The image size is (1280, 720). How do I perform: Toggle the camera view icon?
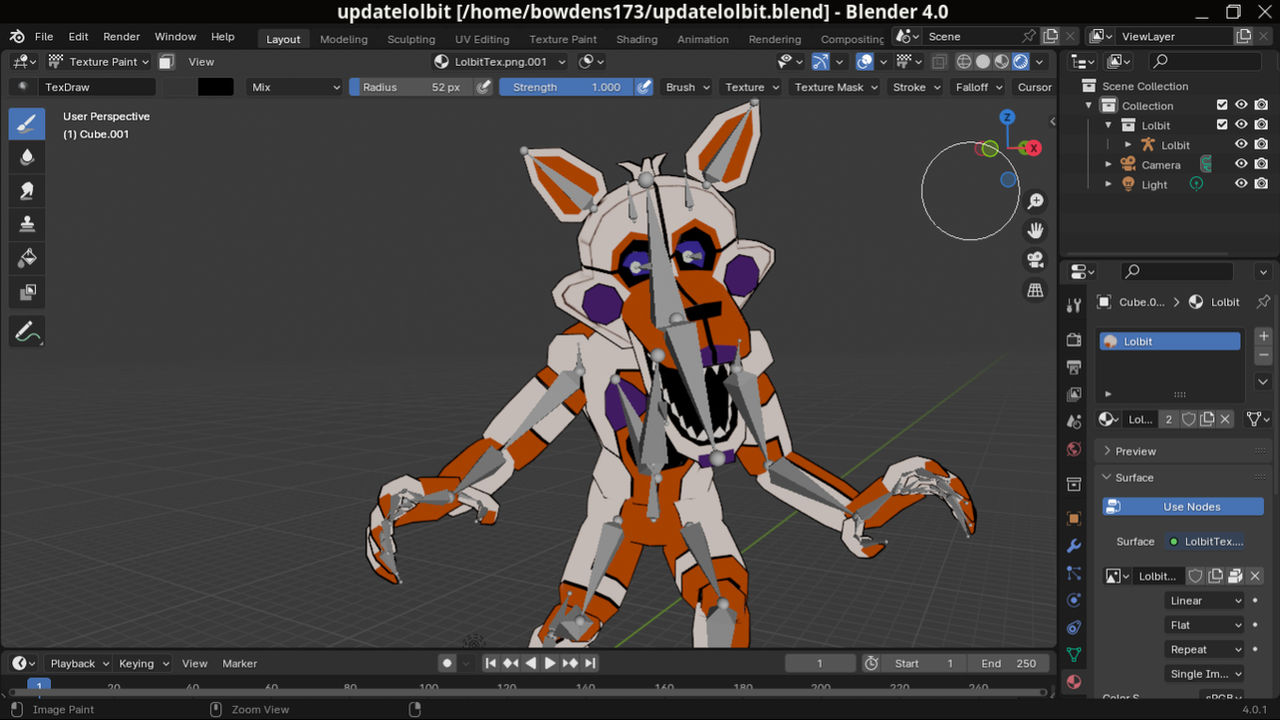1036,260
